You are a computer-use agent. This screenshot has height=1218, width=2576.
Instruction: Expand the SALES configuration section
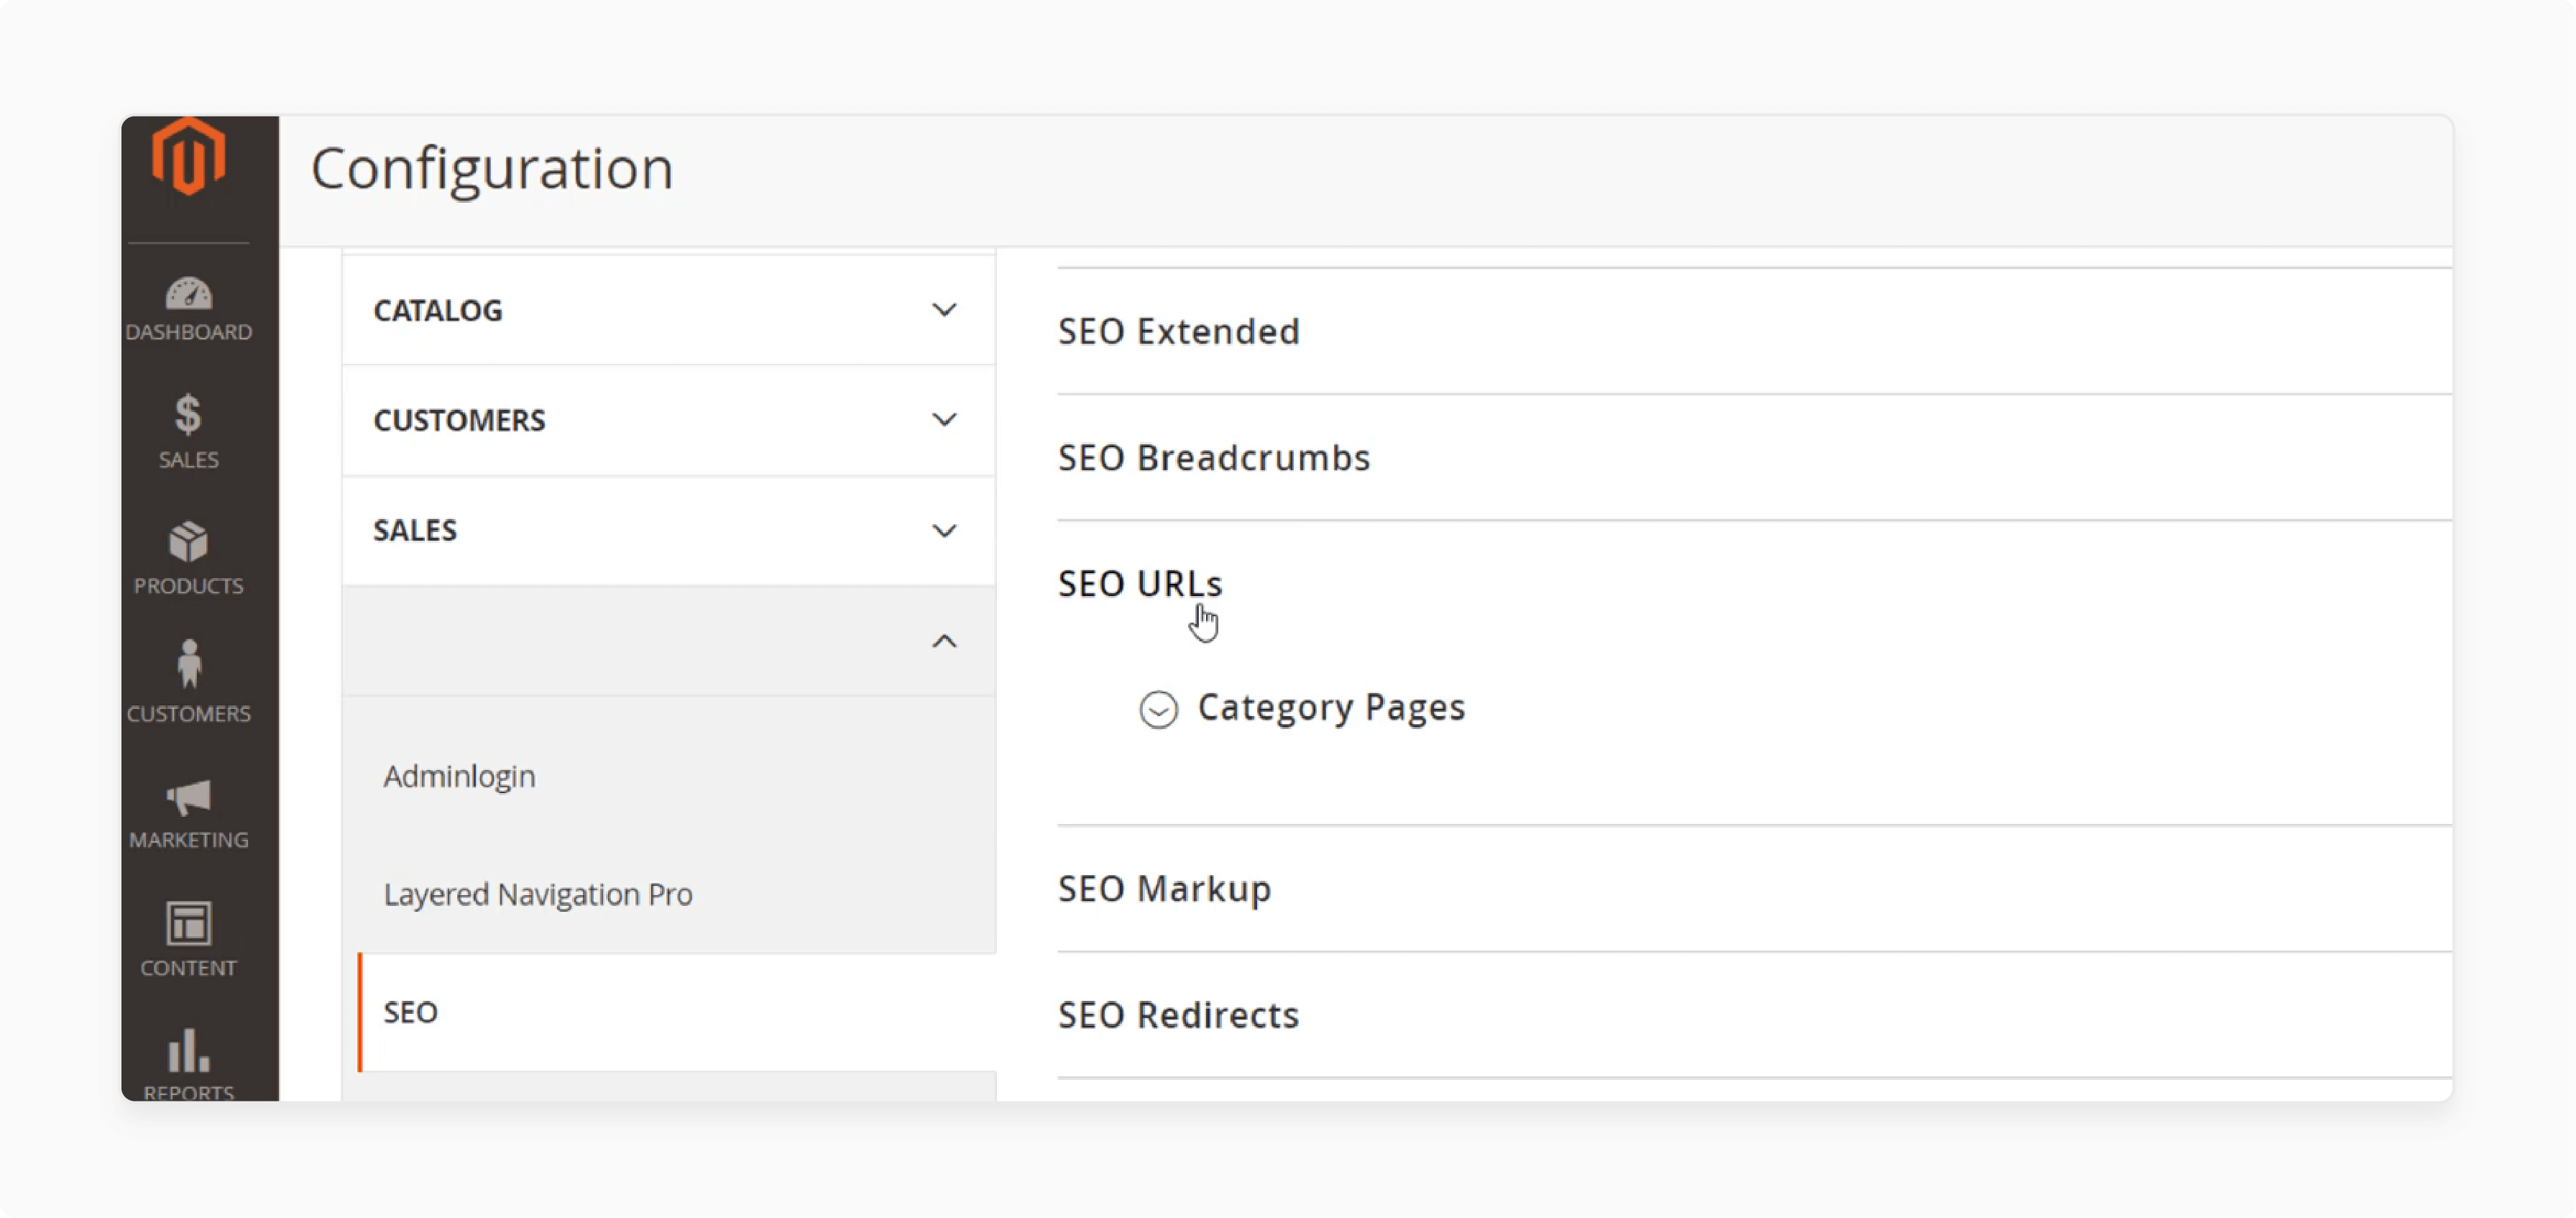click(668, 530)
